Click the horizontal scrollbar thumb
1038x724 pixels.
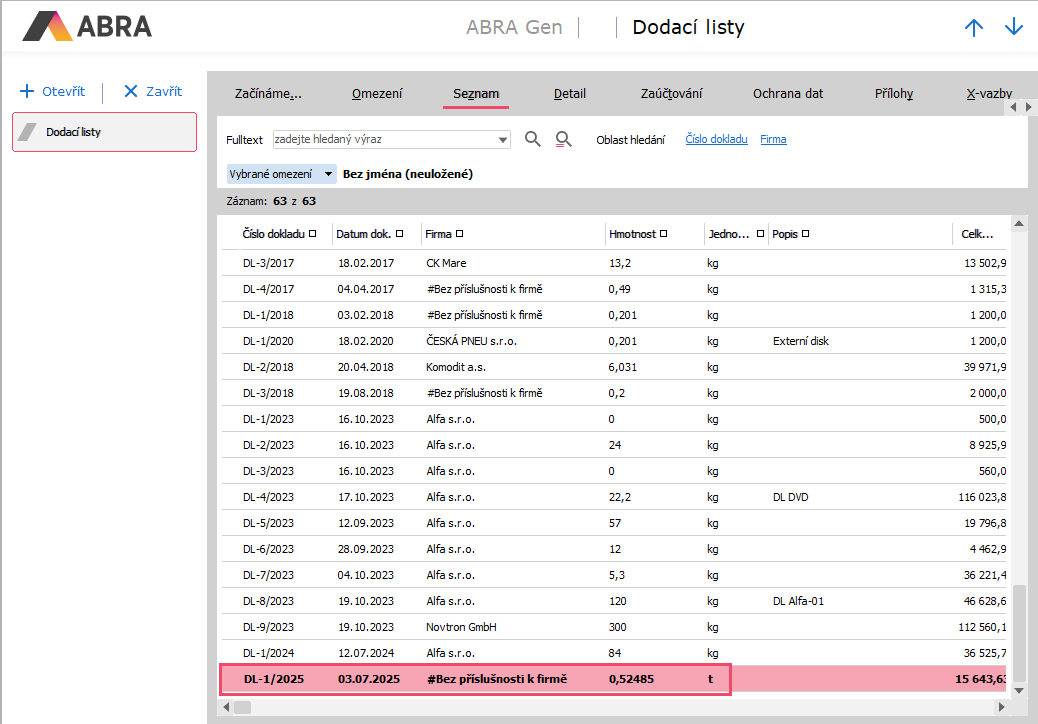point(242,707)
